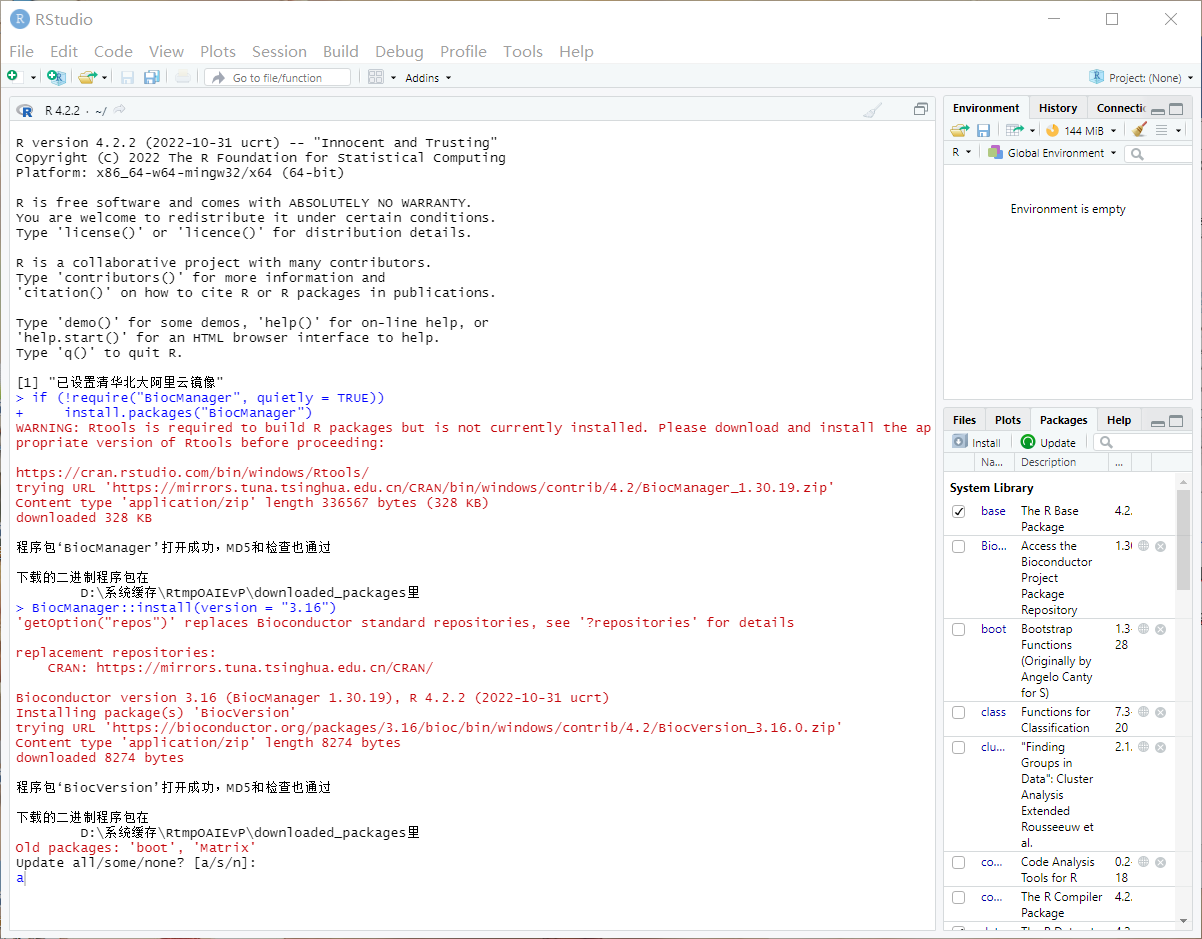This screenshot has height=939, width=1202.
Task: Open the pane layout dropdown arrow
Action: [393, 78]
